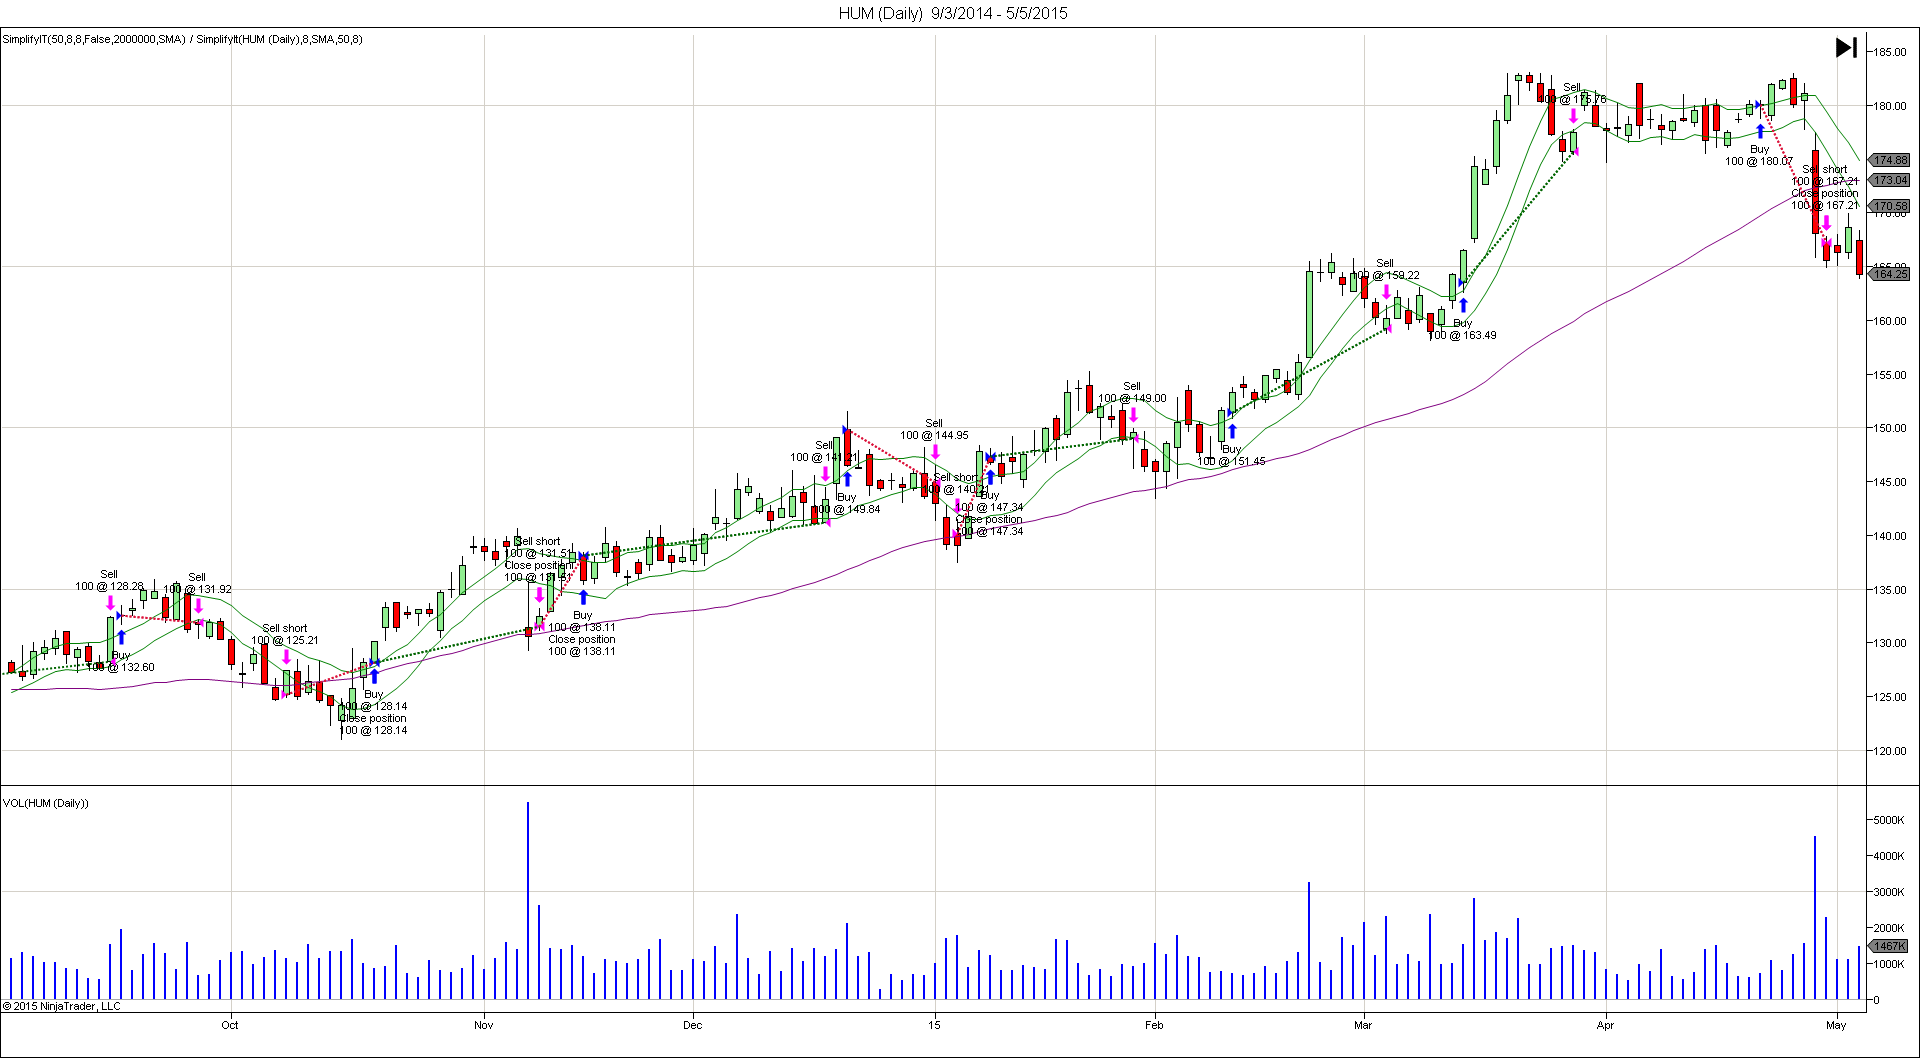Select the VOL(HUM (Daily)) panel label
The image size is (1920, 1058).
point(46,803)
